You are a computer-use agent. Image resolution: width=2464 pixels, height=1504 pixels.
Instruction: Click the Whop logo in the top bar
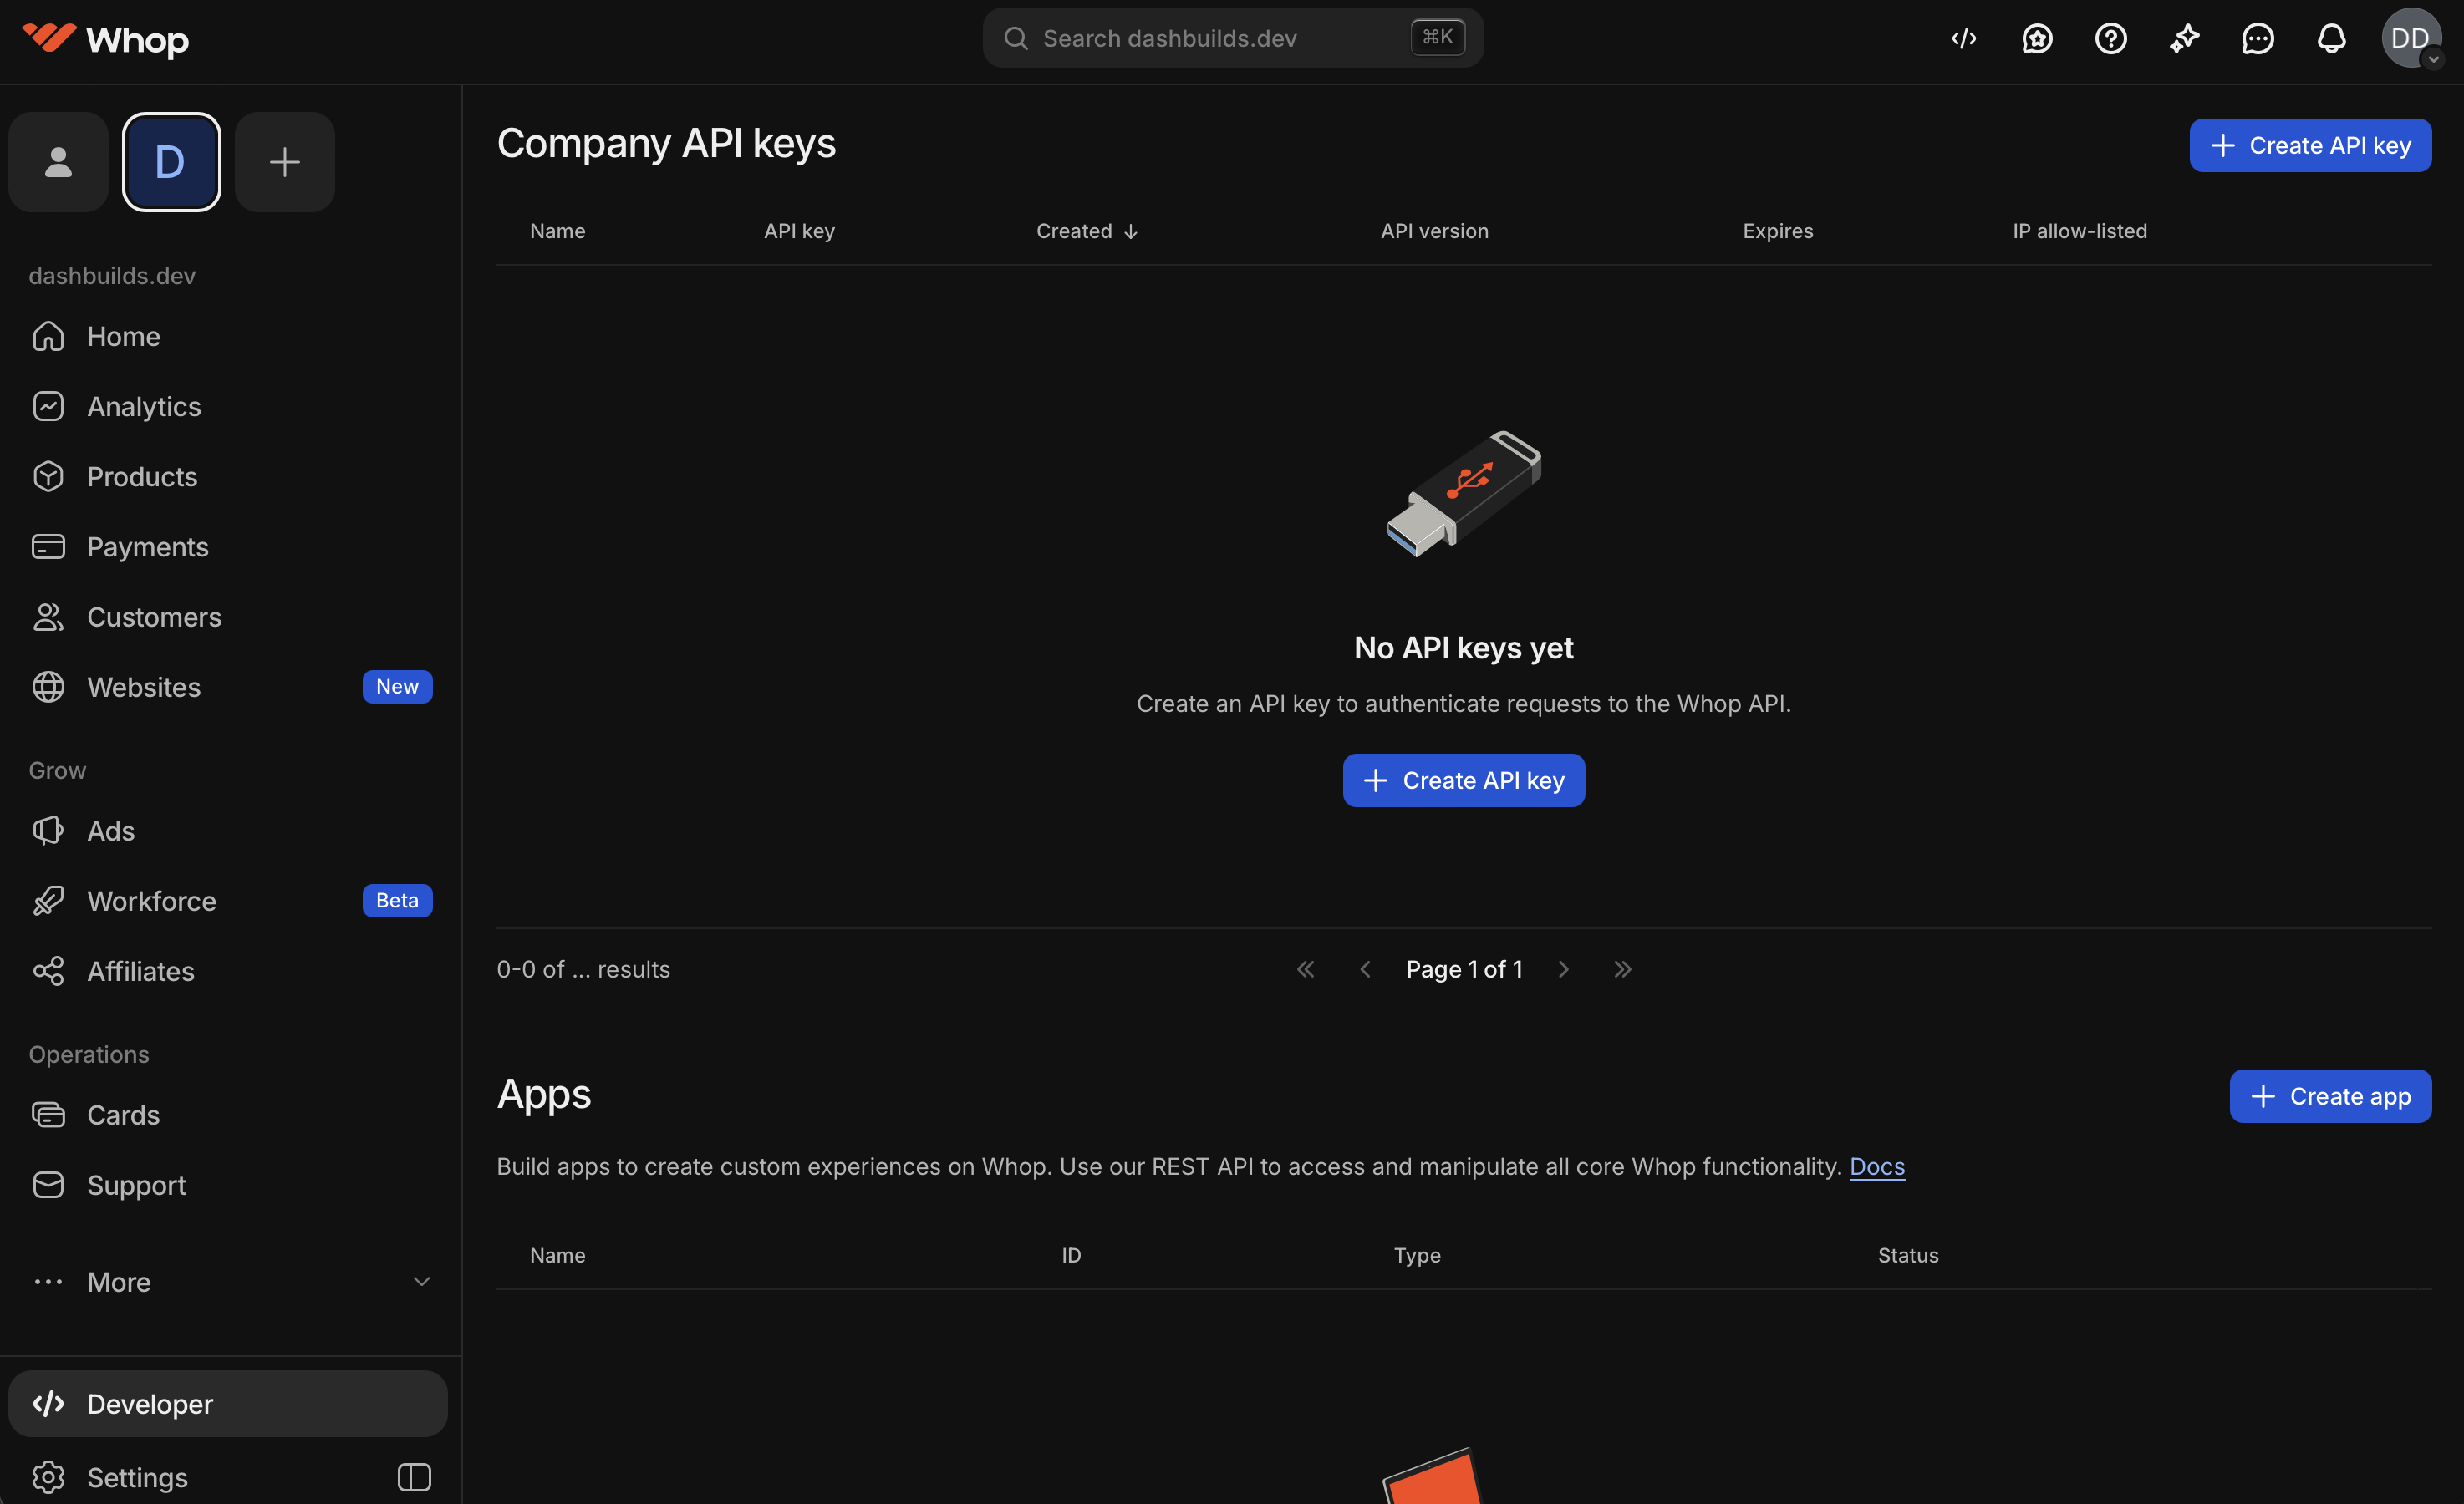pyautogui.click(x=105, y=39)
